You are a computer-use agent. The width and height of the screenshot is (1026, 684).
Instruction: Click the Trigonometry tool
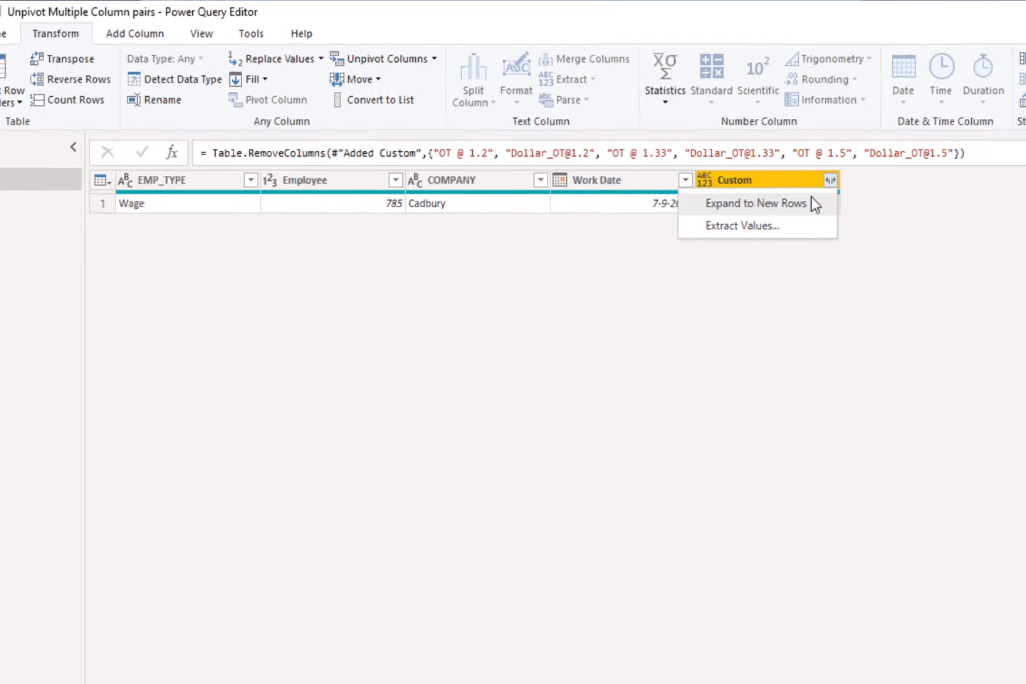tap(828, 59)
